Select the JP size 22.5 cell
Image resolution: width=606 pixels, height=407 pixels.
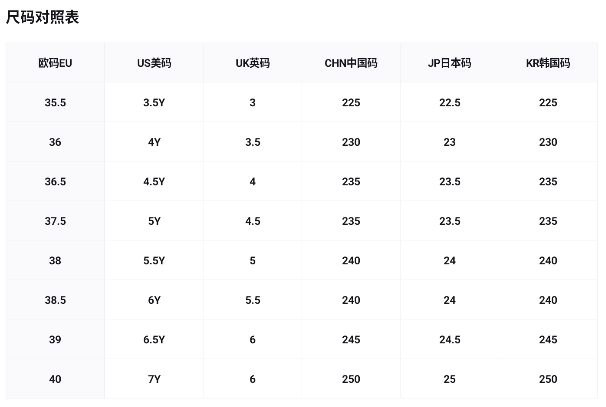[x=449, y=102]
